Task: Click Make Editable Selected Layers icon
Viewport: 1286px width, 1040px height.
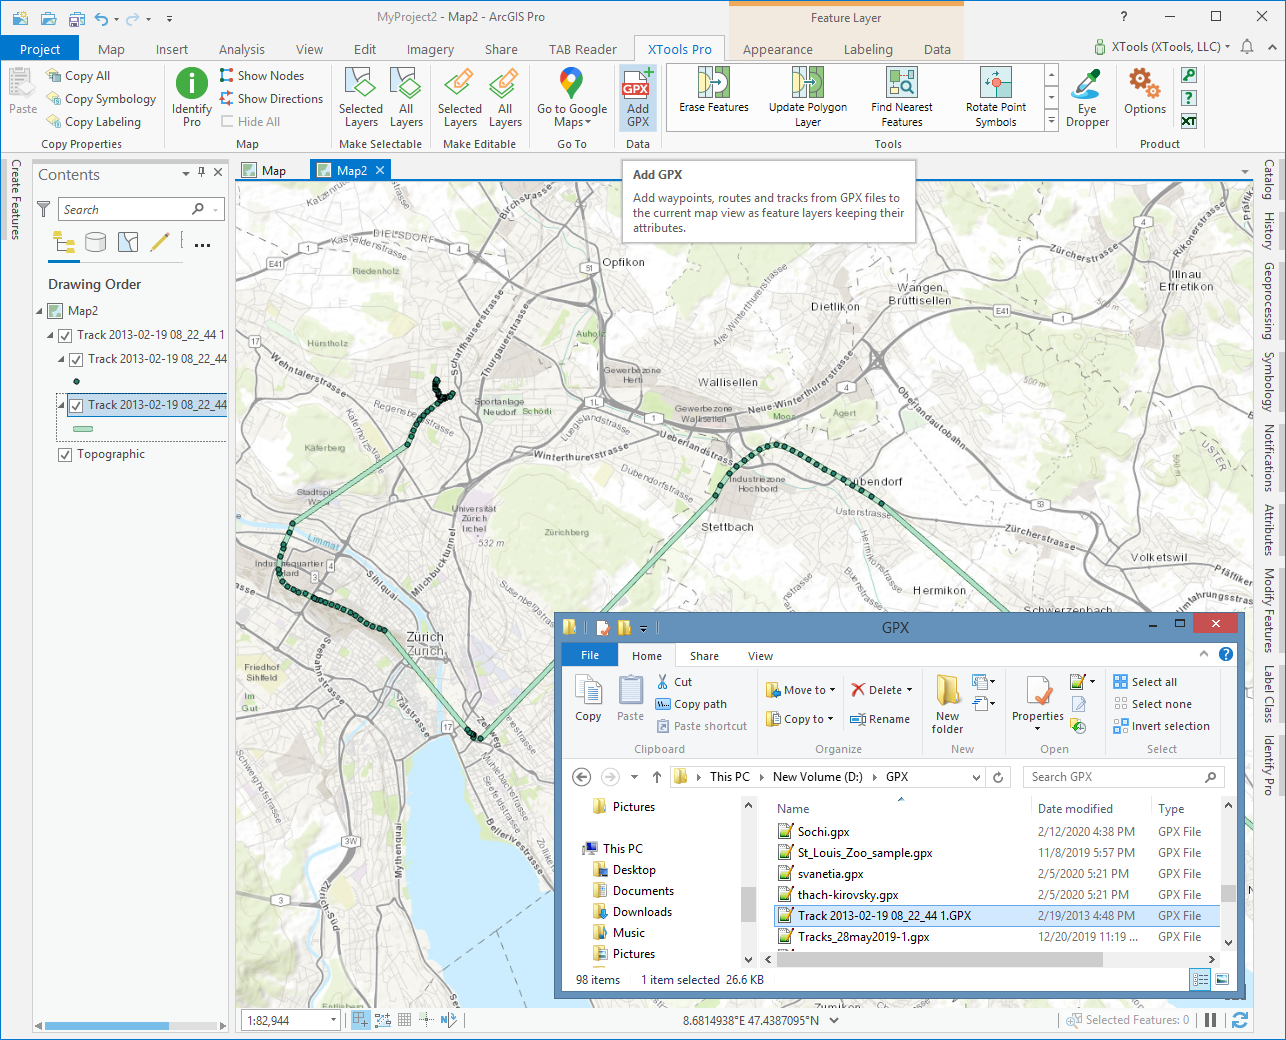Action: click(459, 82)
